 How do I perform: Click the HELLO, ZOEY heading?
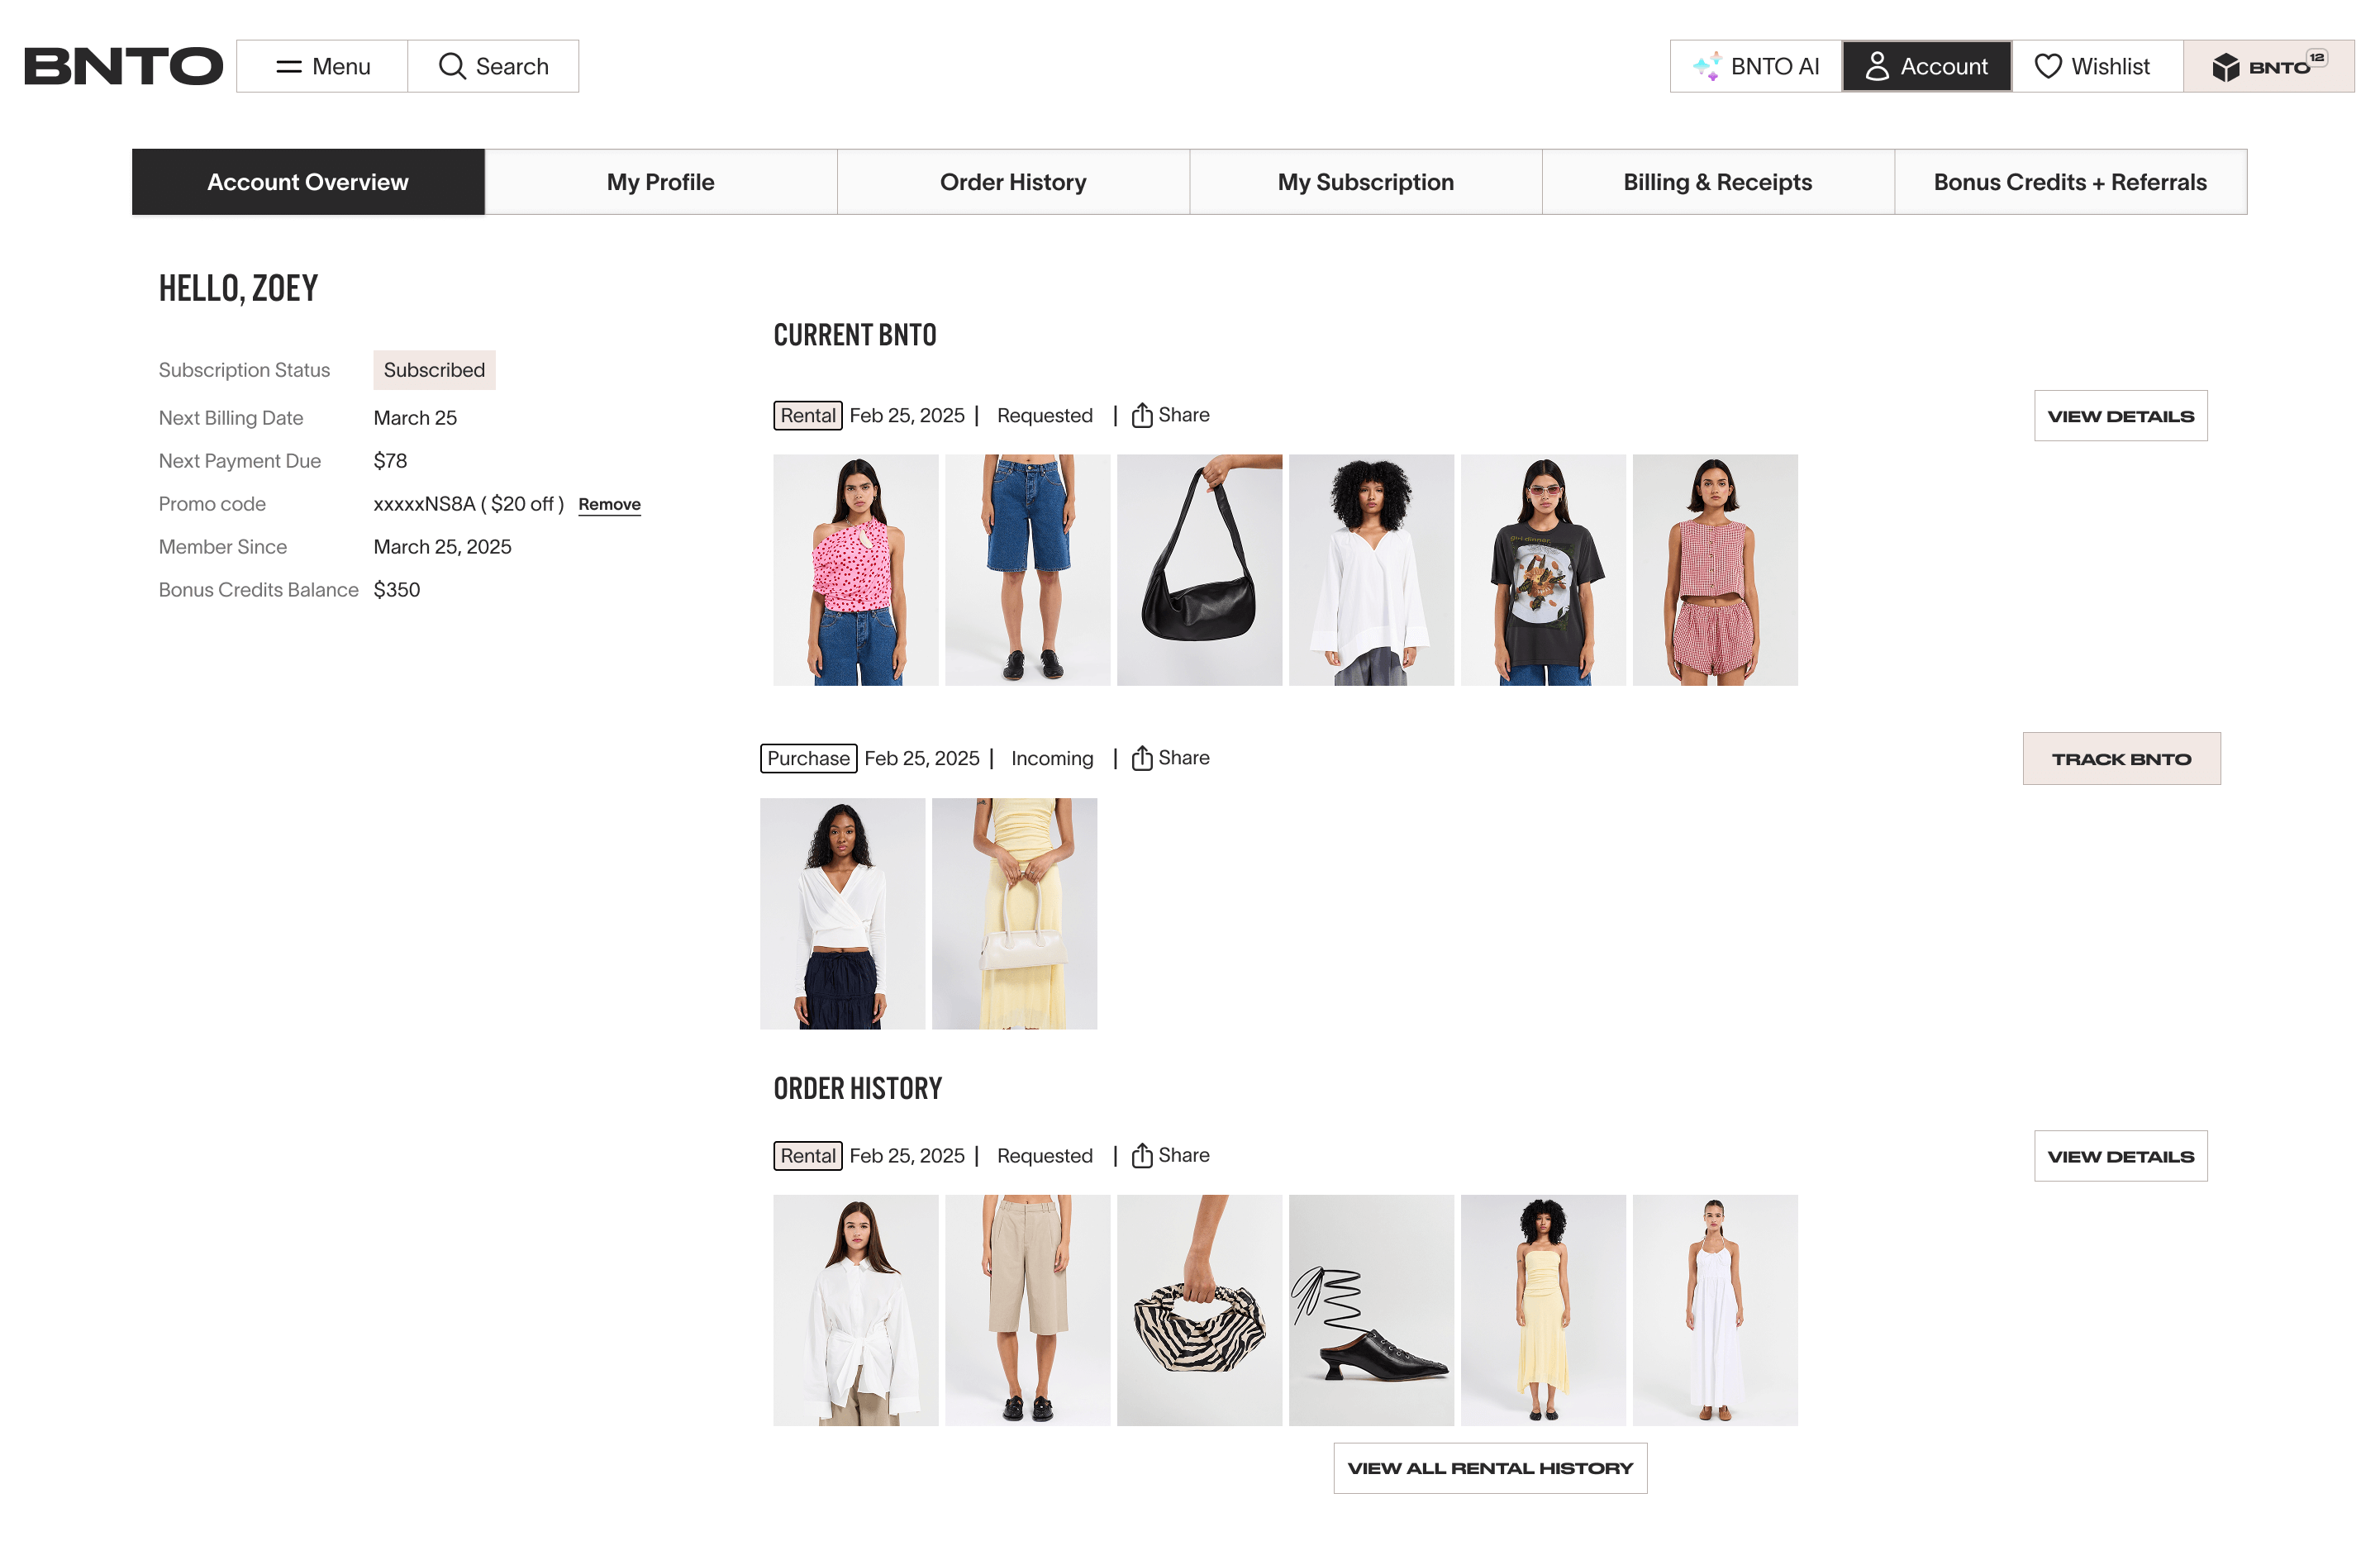[238, 288]
